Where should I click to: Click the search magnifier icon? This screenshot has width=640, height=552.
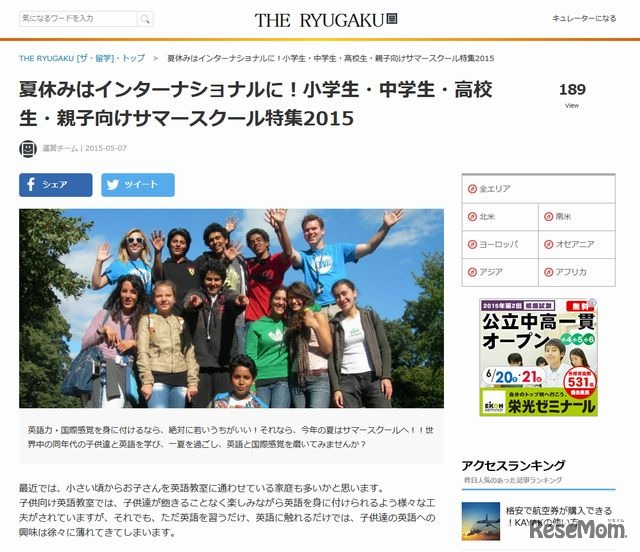(x=145, y=19)
